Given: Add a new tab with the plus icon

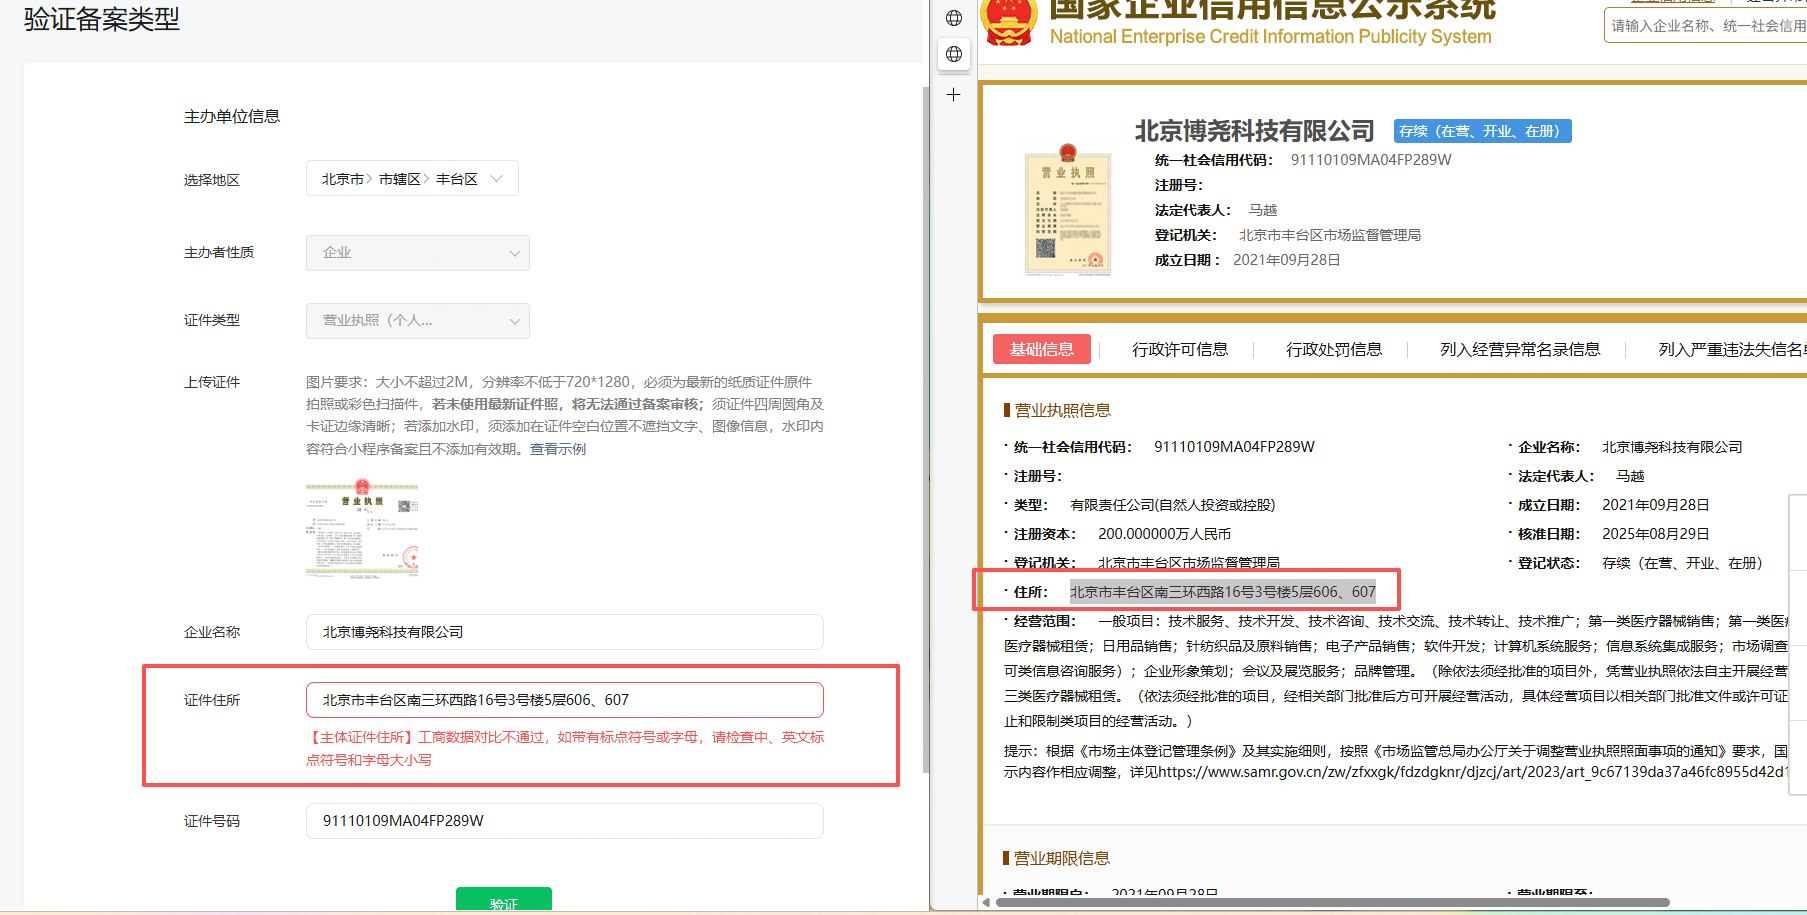Looking at the screenshot, I should 954,95.
